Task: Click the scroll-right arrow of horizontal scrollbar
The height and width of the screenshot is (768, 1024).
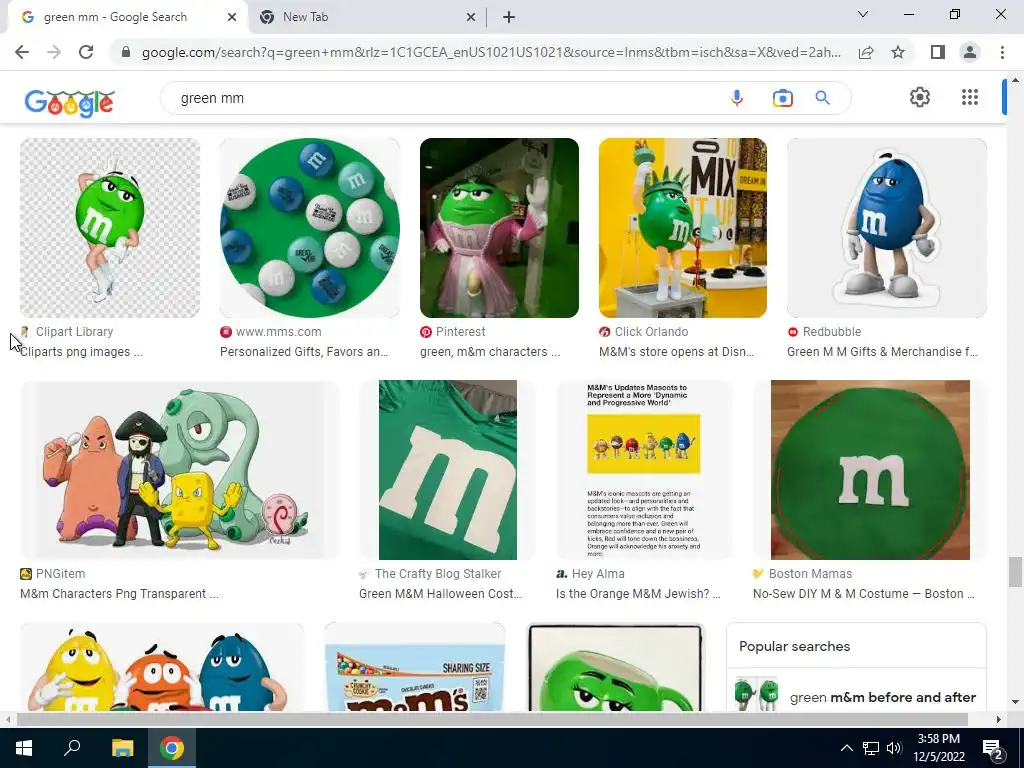Action: coord(999,719)
